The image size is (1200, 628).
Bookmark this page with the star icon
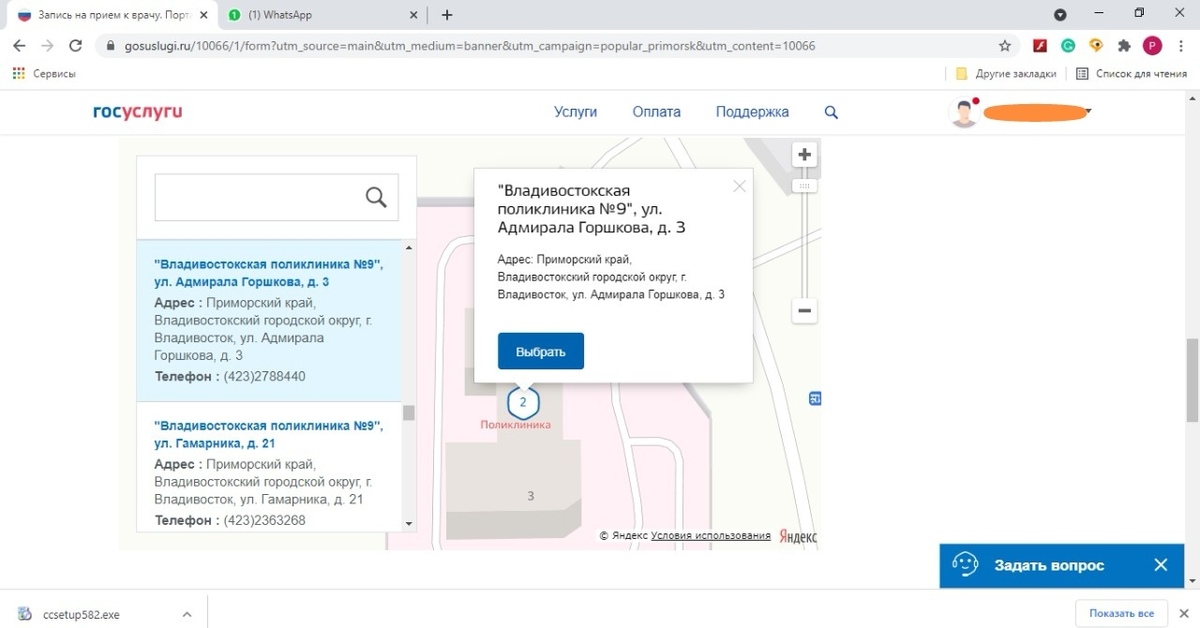coord(1005,45)
